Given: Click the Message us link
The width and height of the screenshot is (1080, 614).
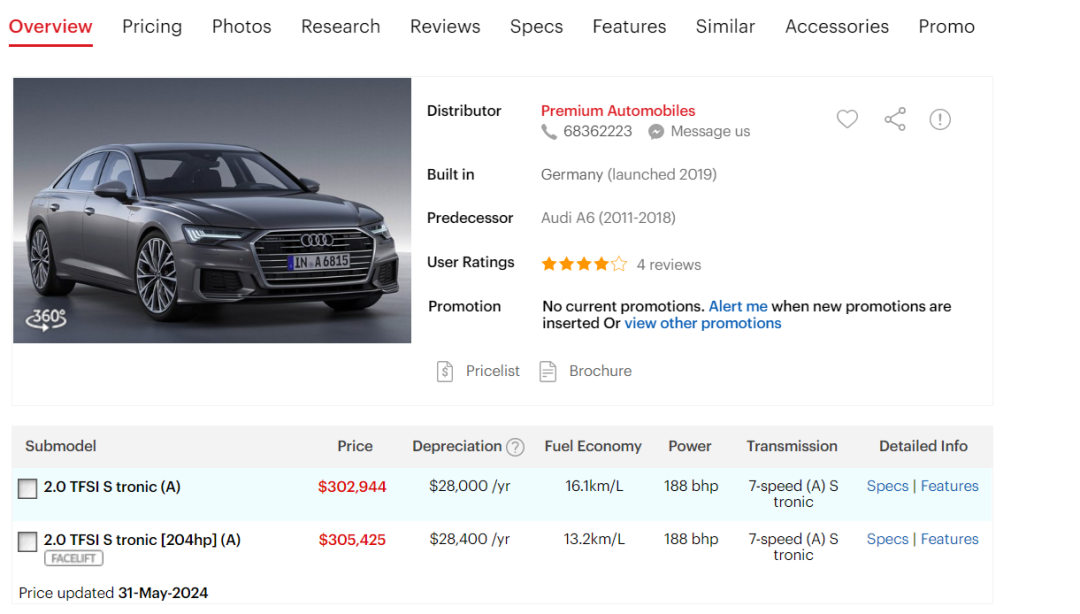Looking at the screenshot, I should (710, 132).
